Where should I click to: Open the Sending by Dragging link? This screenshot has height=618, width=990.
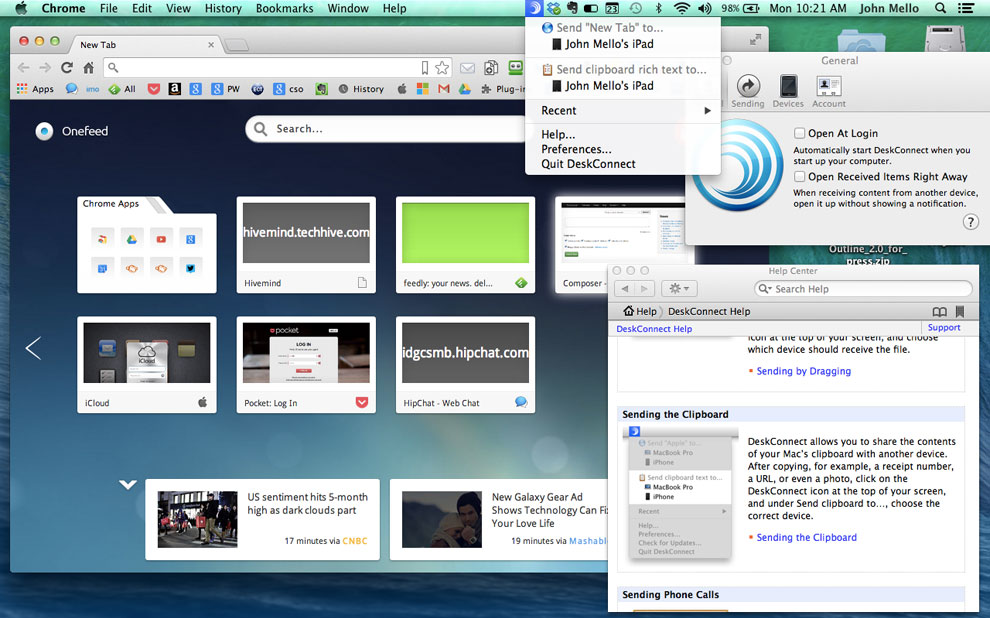tap(803, 371)
